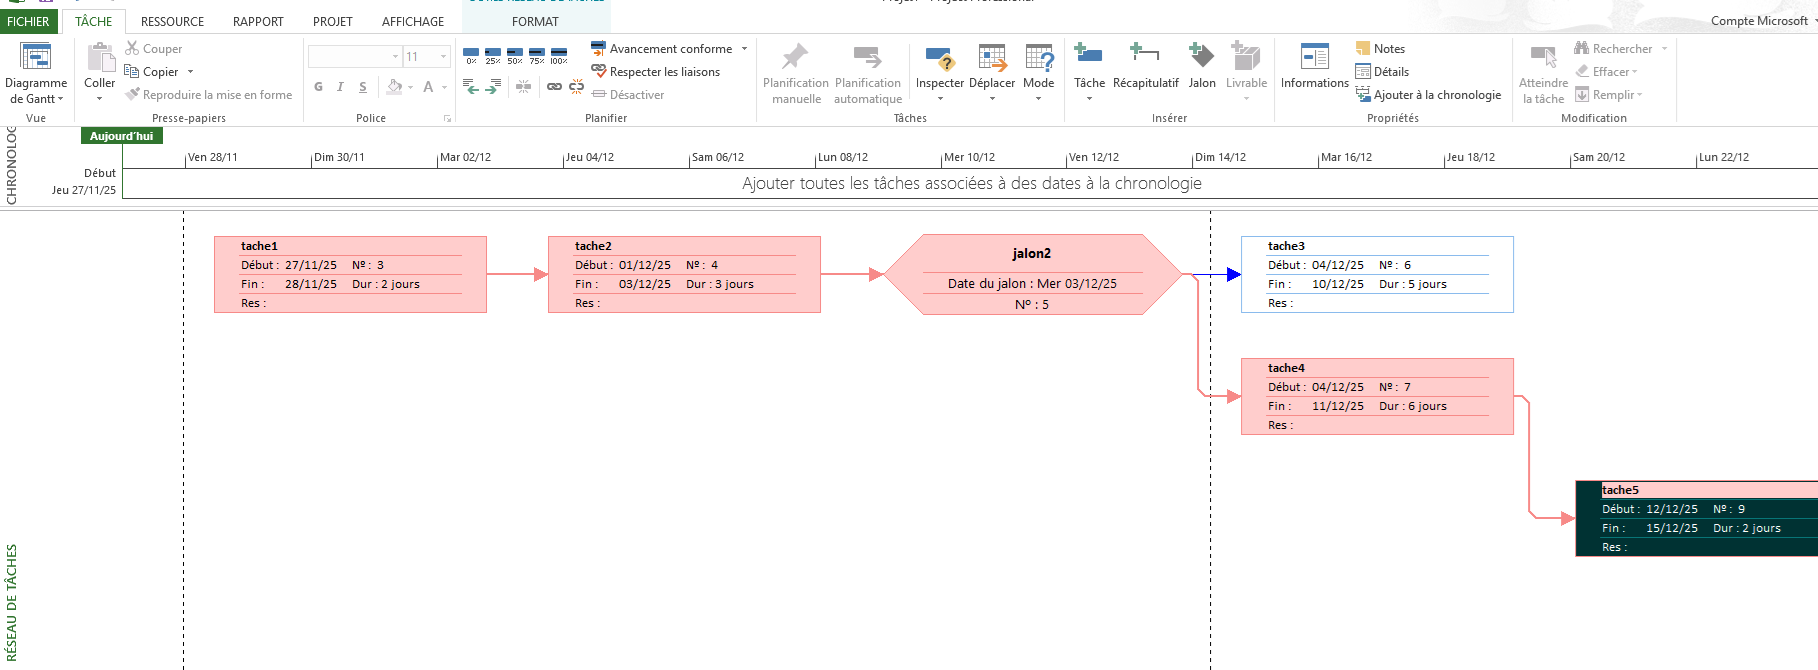Expand the font size dropdown
Screen dimensions: 1818x670
click(x=443, y=57)
